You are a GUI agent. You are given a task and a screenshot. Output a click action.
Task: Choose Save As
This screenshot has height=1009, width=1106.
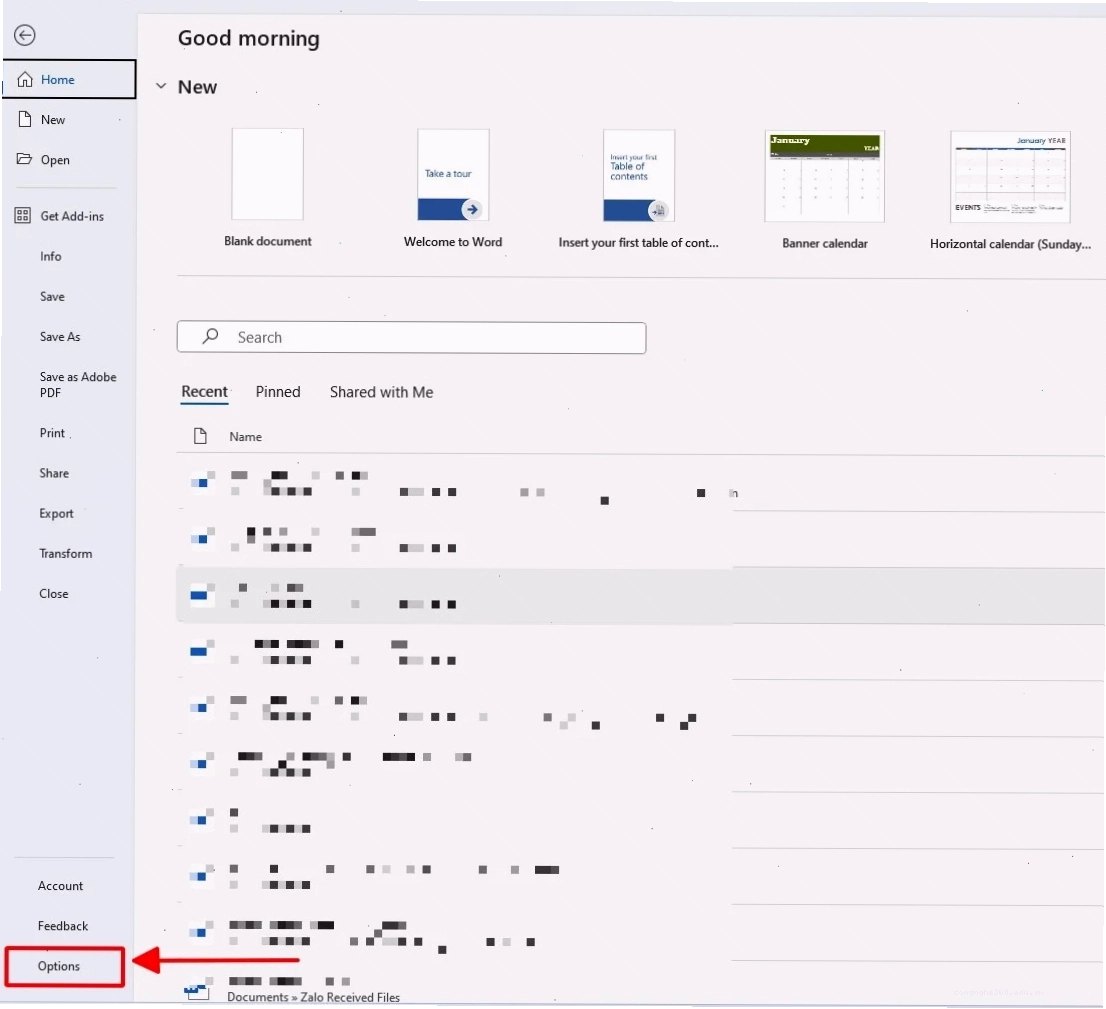tap(60, 337)
